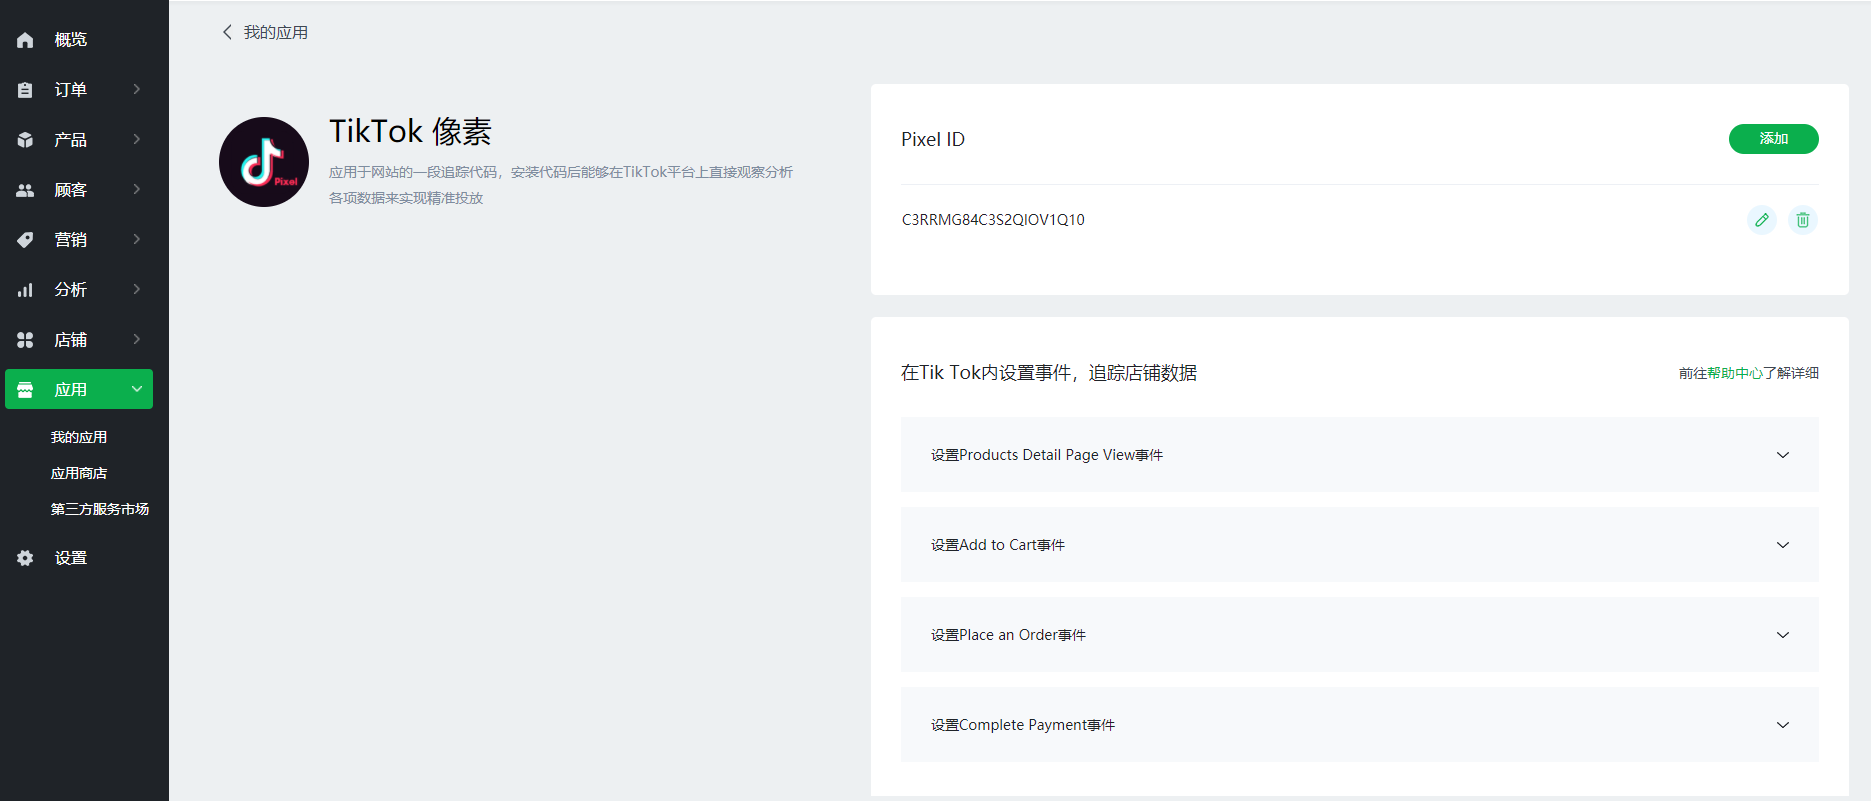
Task: Expand the 订单 sidebar menu
Action: [x=137, y=89]
